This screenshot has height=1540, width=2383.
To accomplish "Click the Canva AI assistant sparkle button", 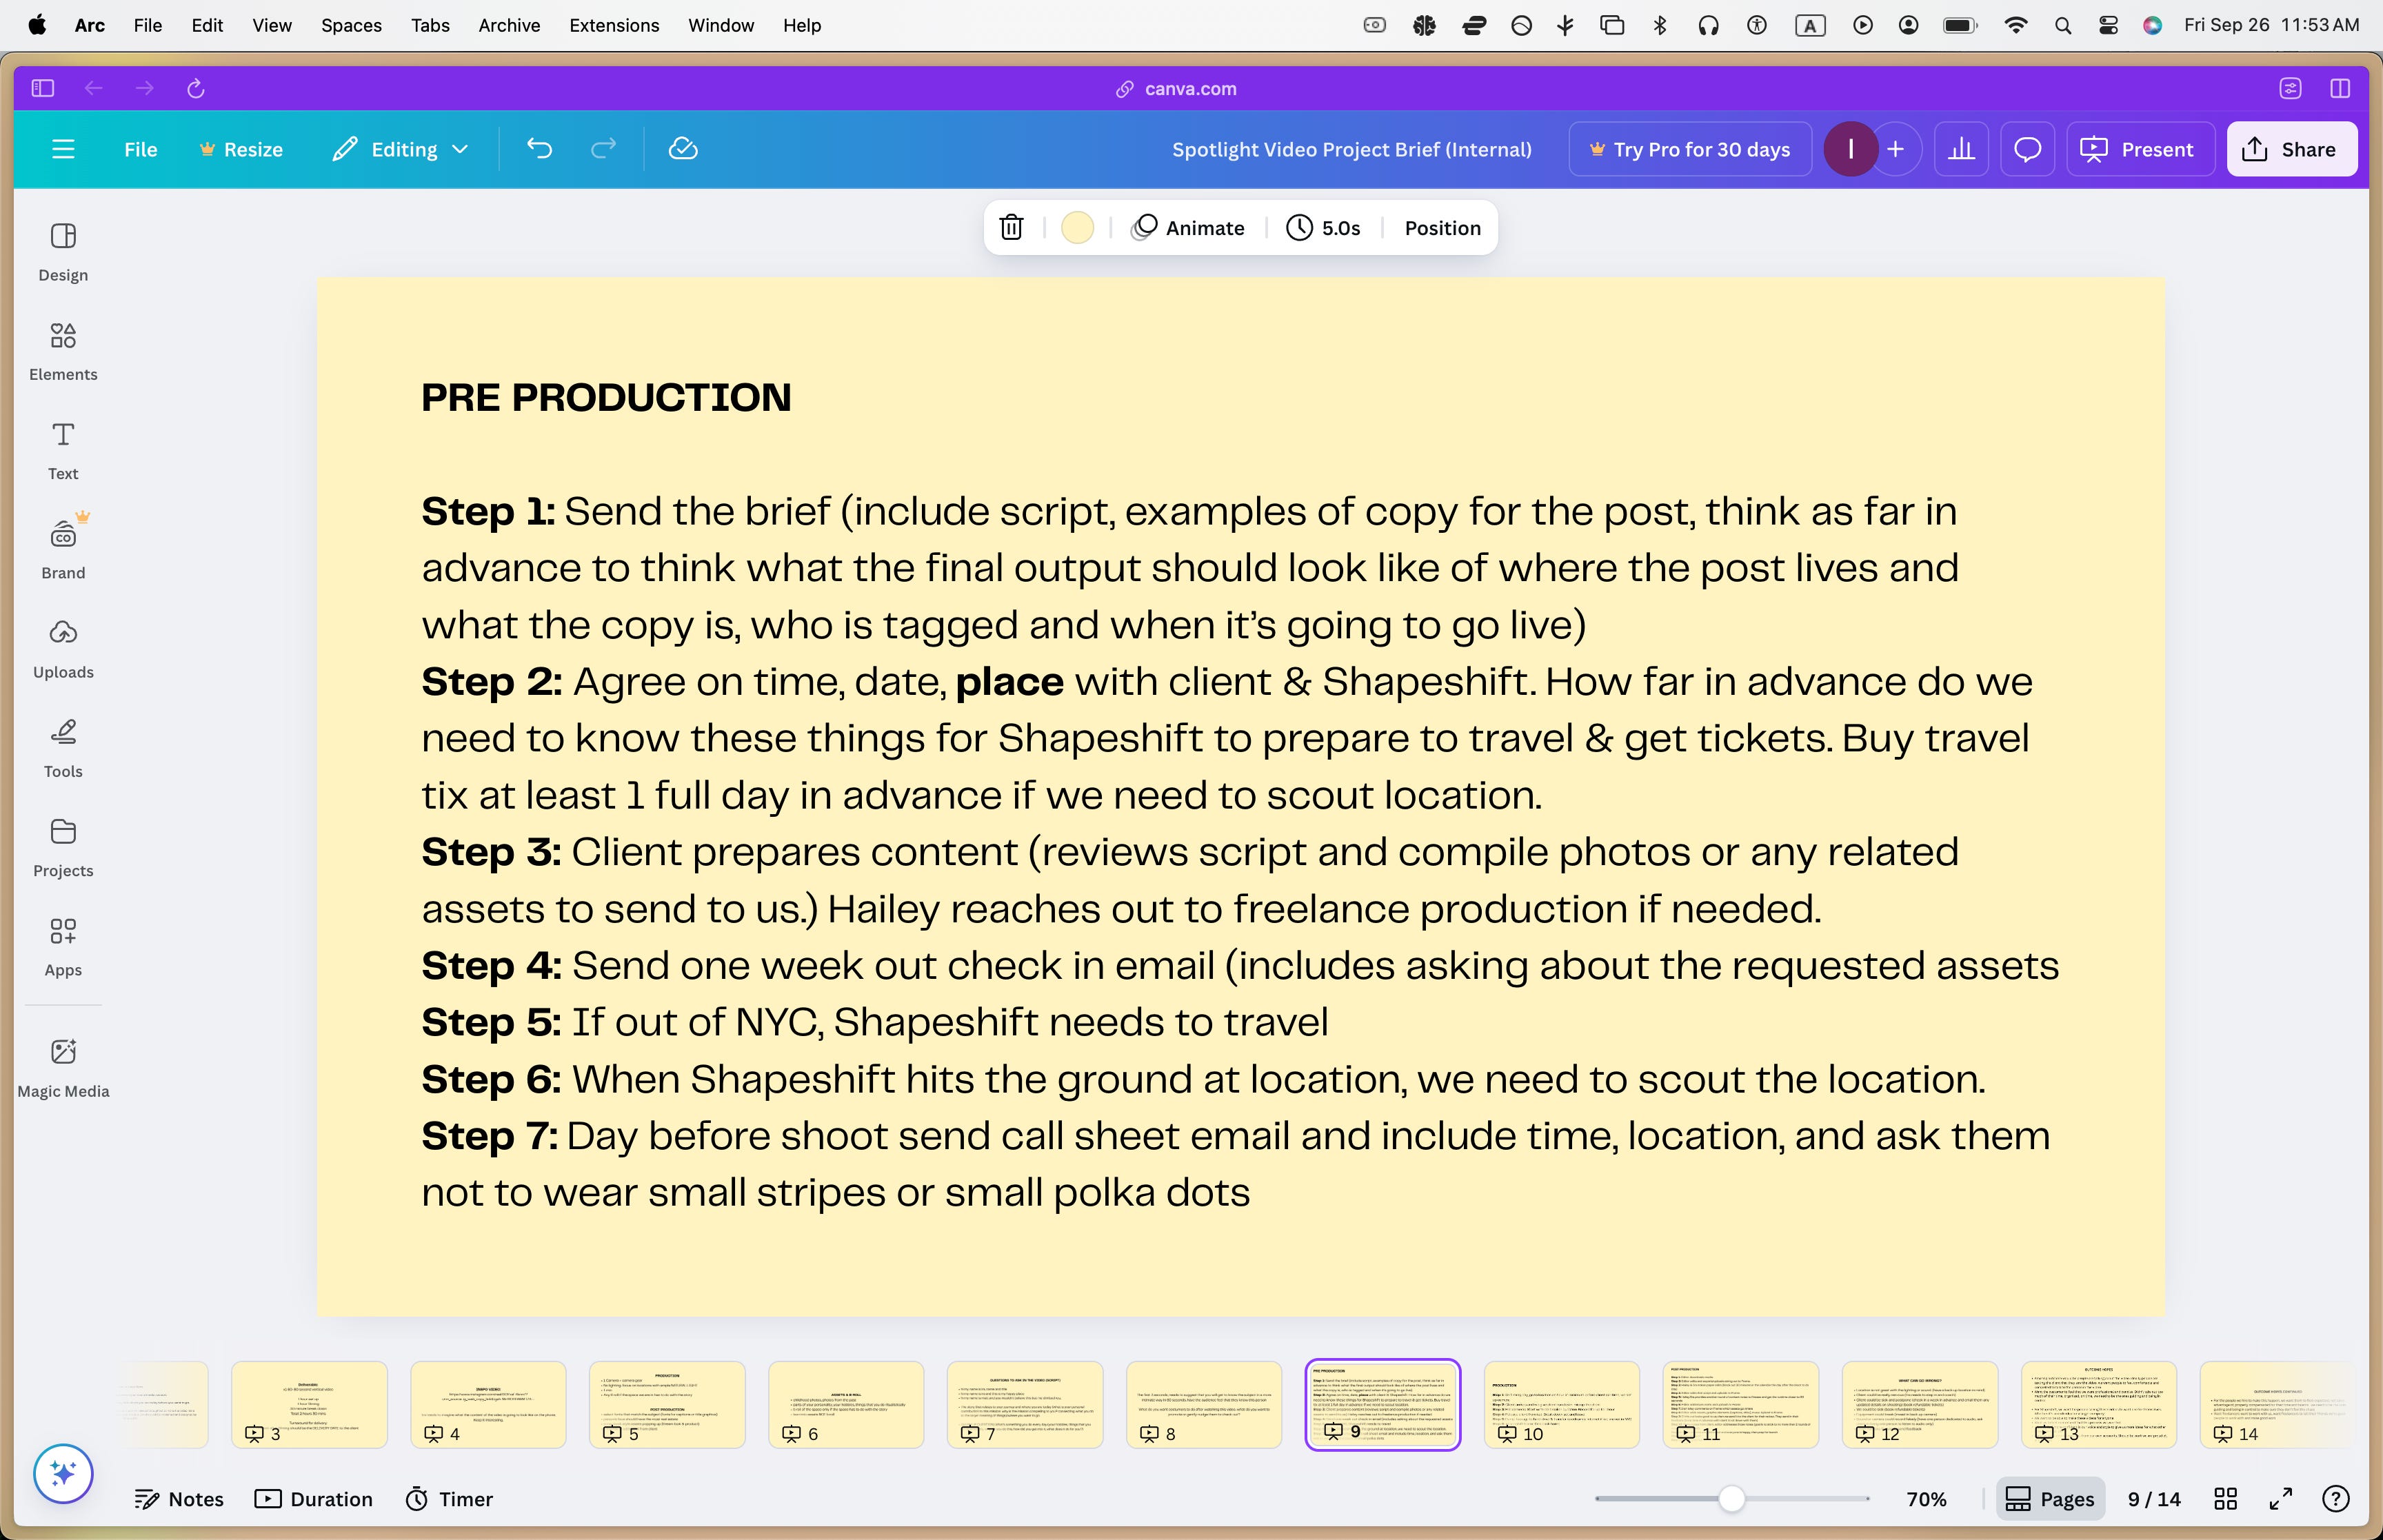I will pos(63,1473).
